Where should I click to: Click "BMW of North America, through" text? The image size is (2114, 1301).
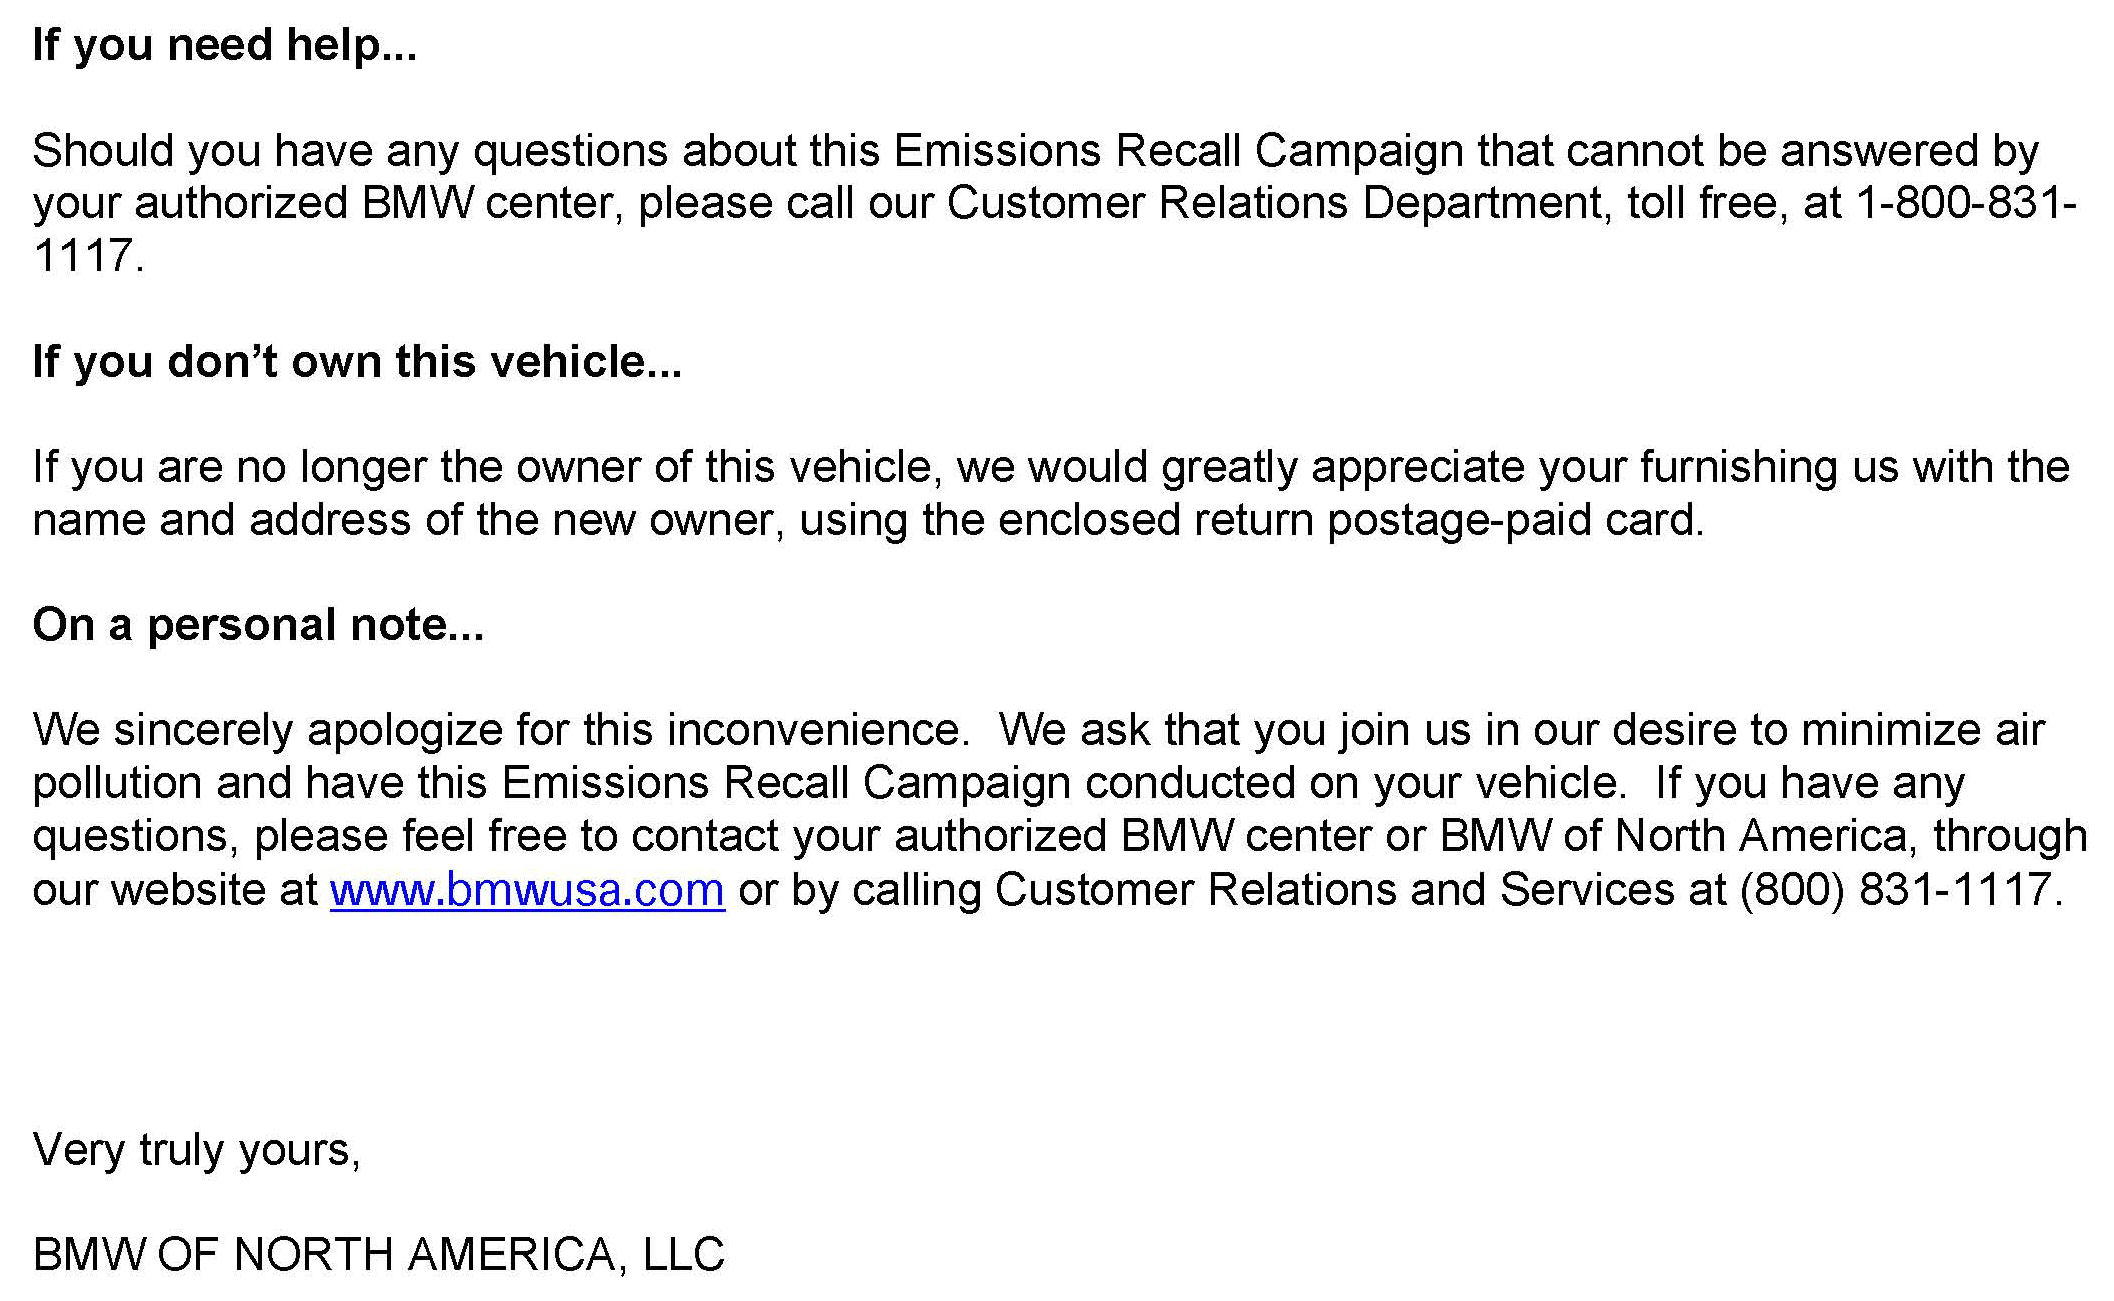point(1763,836)
